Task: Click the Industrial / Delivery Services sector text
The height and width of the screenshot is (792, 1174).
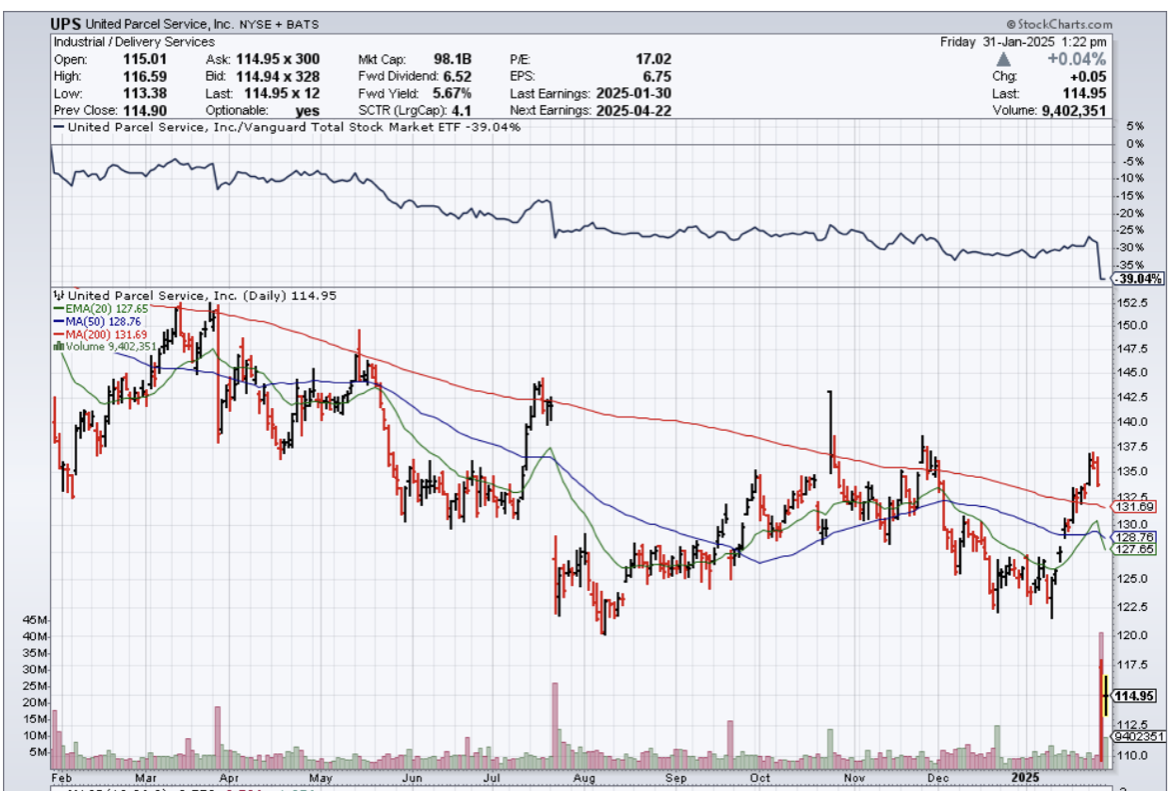Action: coord(134,42)
